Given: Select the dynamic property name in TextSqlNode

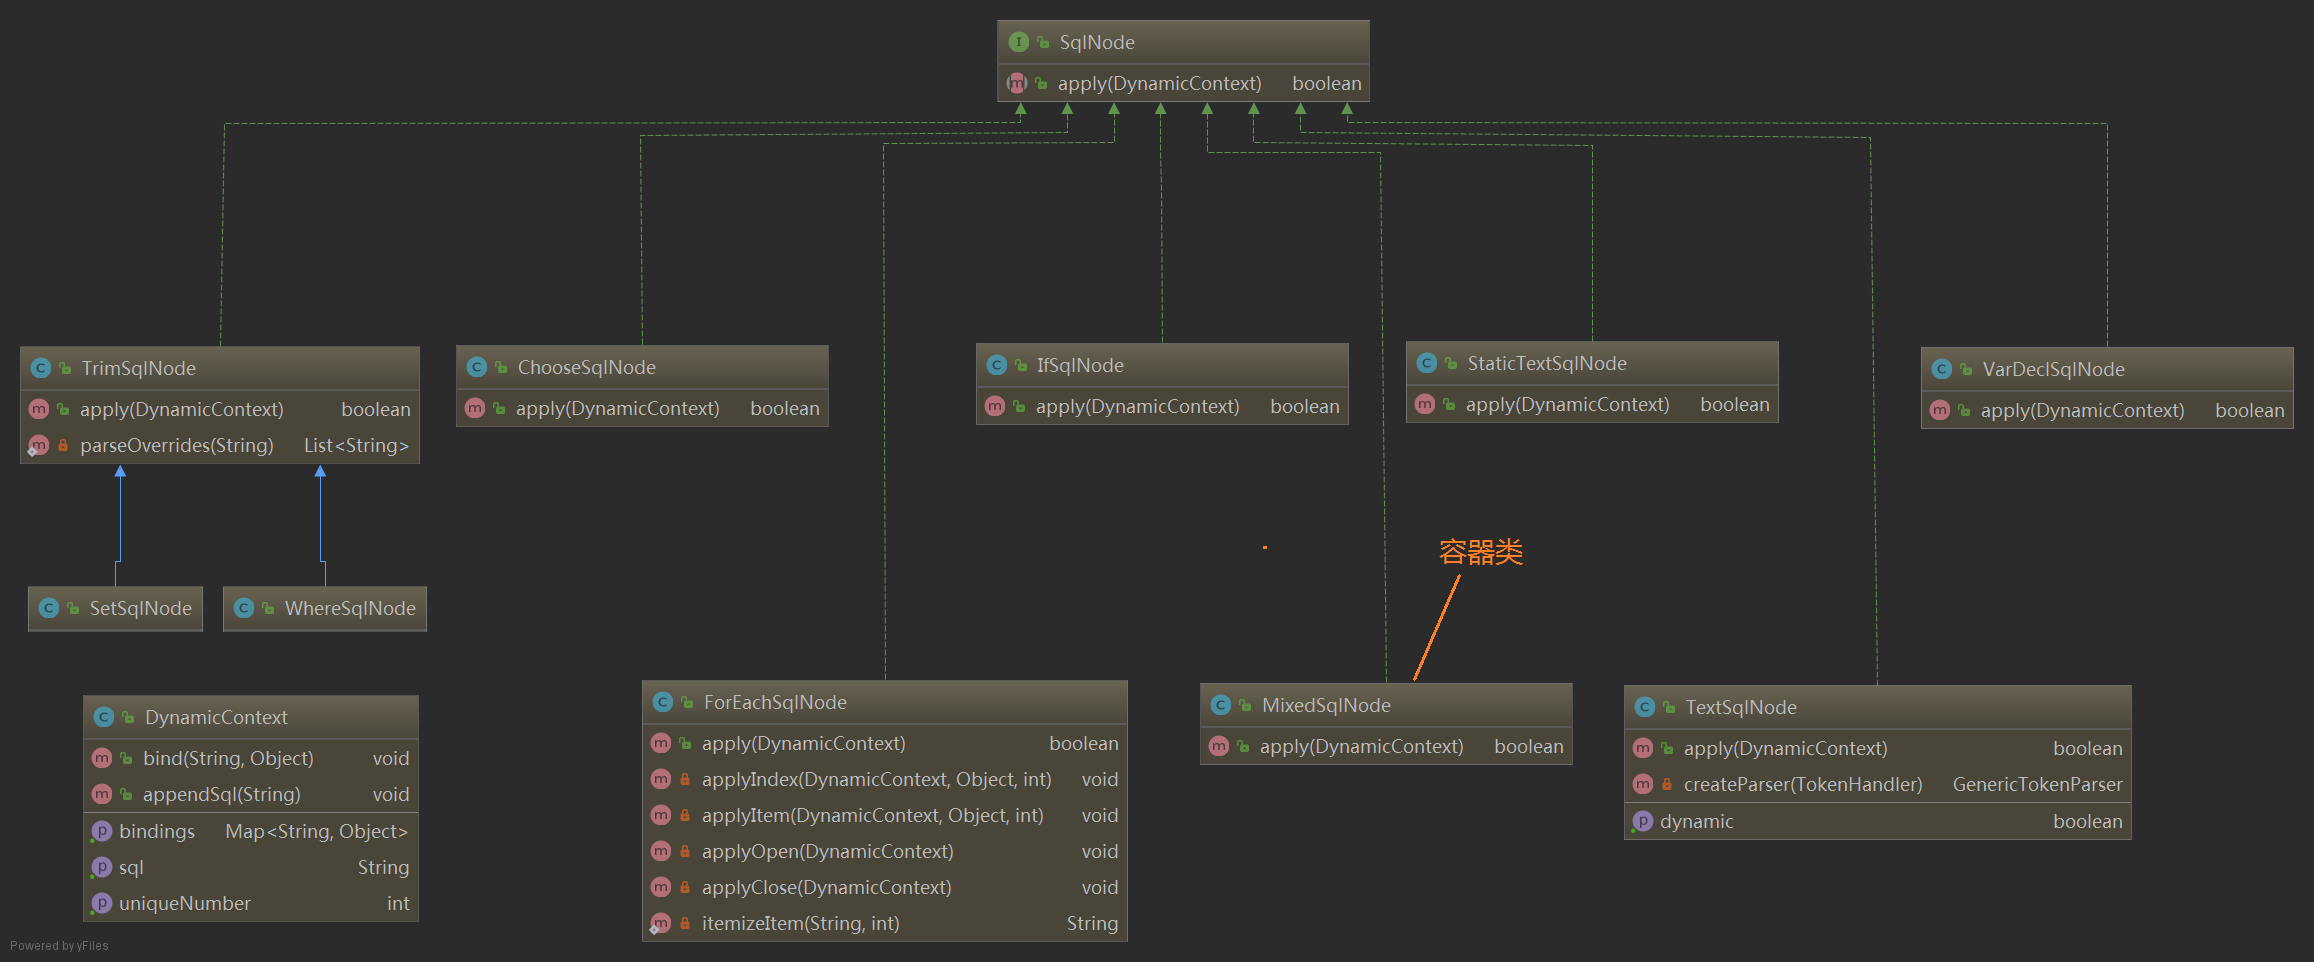Looking at the screenshot, I should coord(1697,821).
